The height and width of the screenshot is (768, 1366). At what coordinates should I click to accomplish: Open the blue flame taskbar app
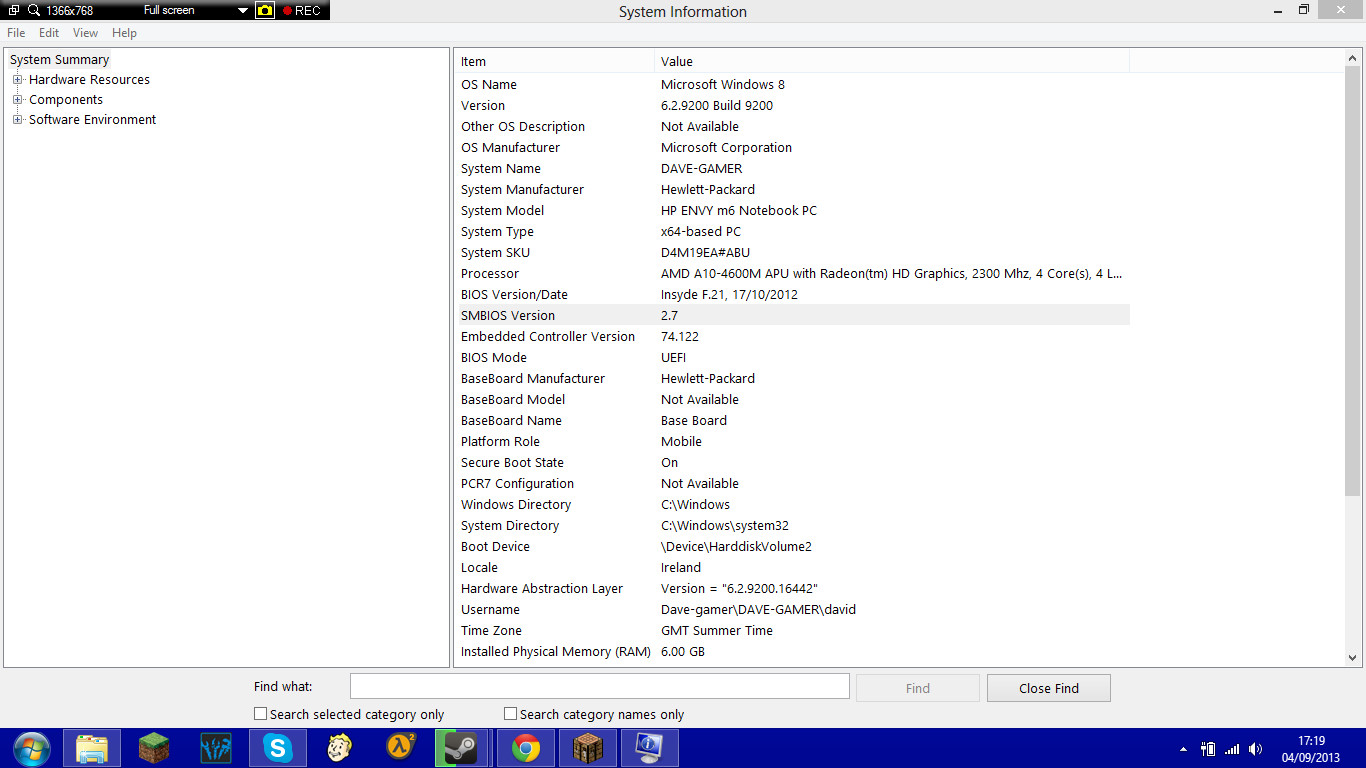216,748
